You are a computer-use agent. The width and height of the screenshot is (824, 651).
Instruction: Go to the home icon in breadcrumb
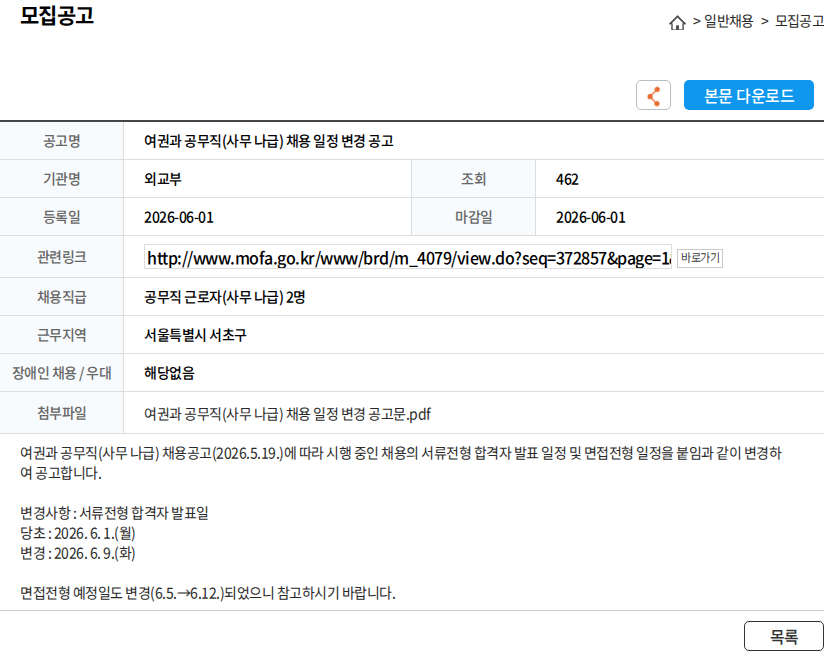[x=677, y=22]
